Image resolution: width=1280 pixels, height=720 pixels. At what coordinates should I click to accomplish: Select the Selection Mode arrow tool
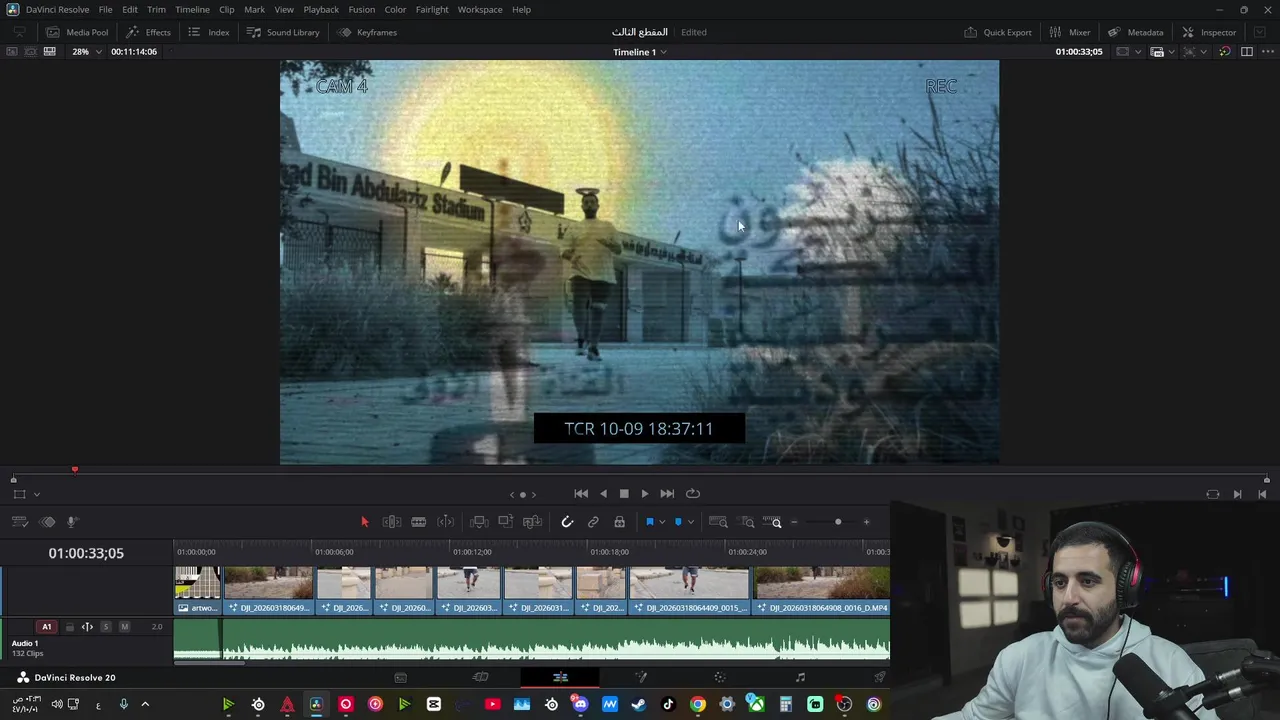364,522
